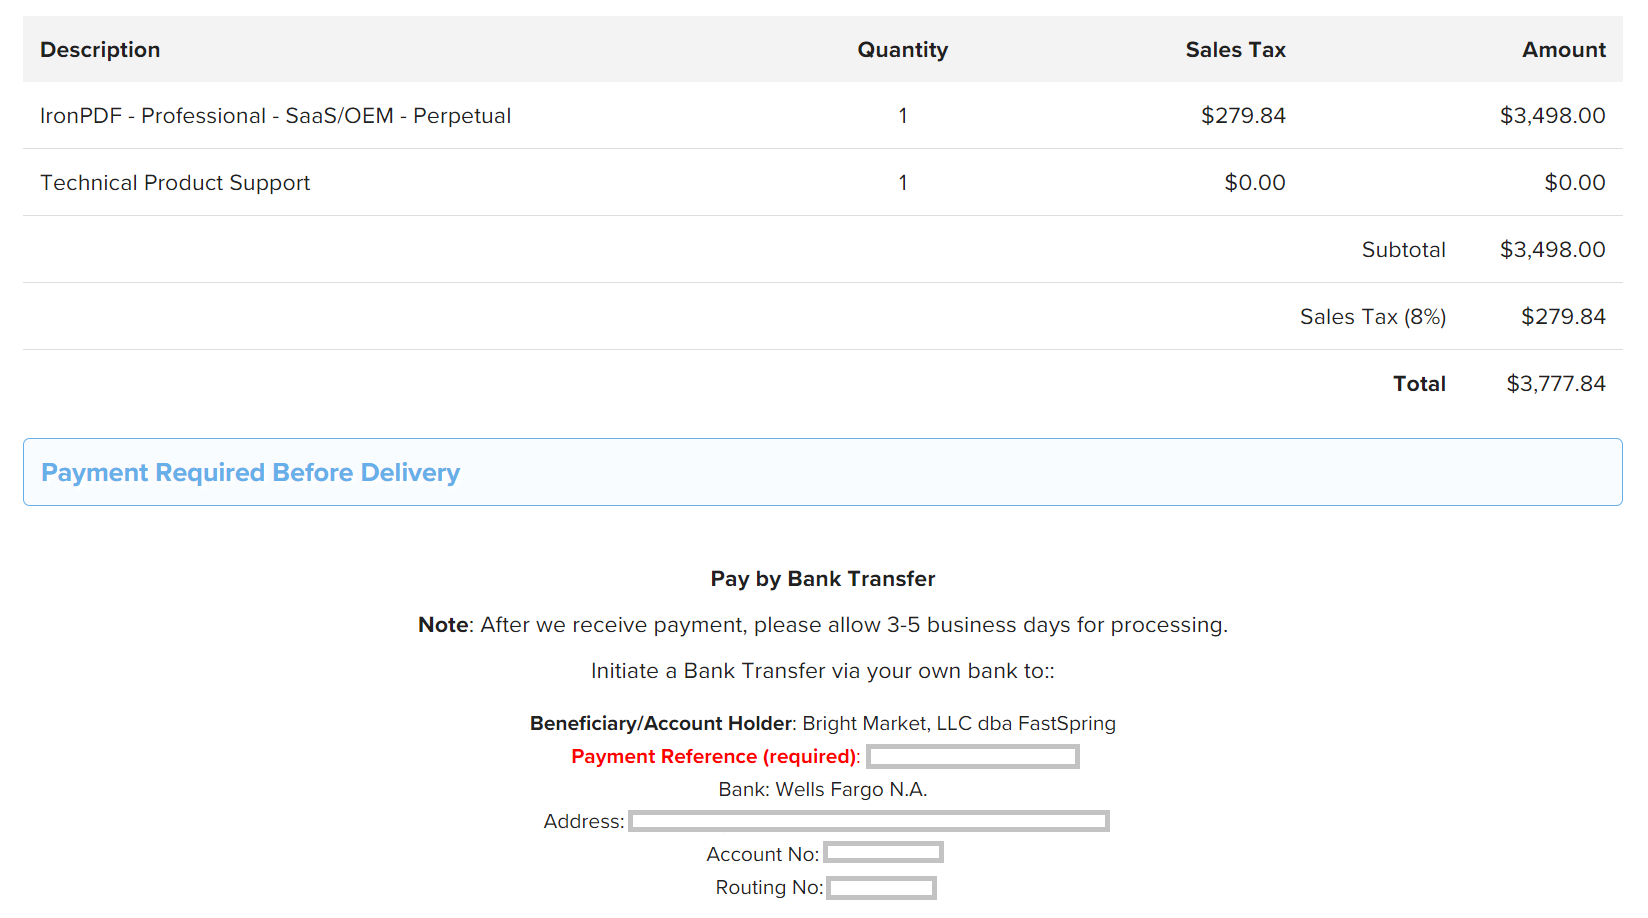The height and width of the screenshot is (918, 1648).
Task: Click the Amount column header
Action: click(1563, 50)
